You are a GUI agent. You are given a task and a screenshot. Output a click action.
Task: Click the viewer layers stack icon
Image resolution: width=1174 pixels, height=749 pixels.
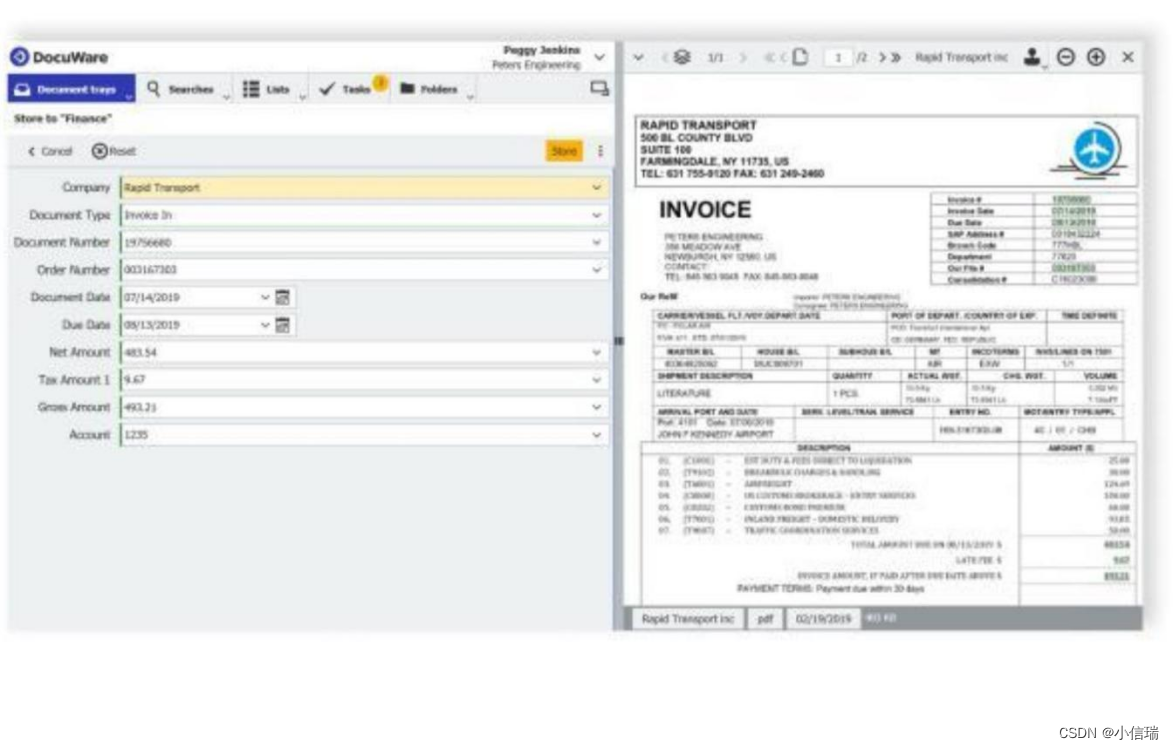(x=682, y=57)
